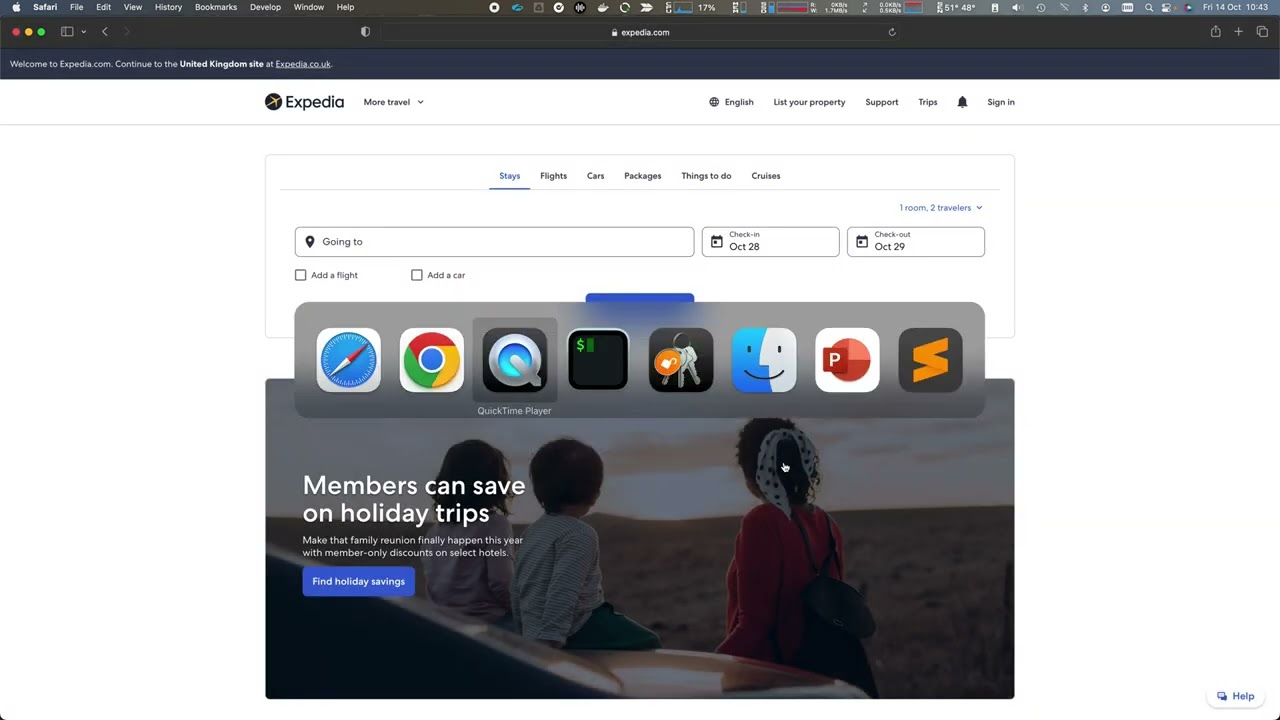
Task: Open the File menu
Action: click(x=76, y=7)
